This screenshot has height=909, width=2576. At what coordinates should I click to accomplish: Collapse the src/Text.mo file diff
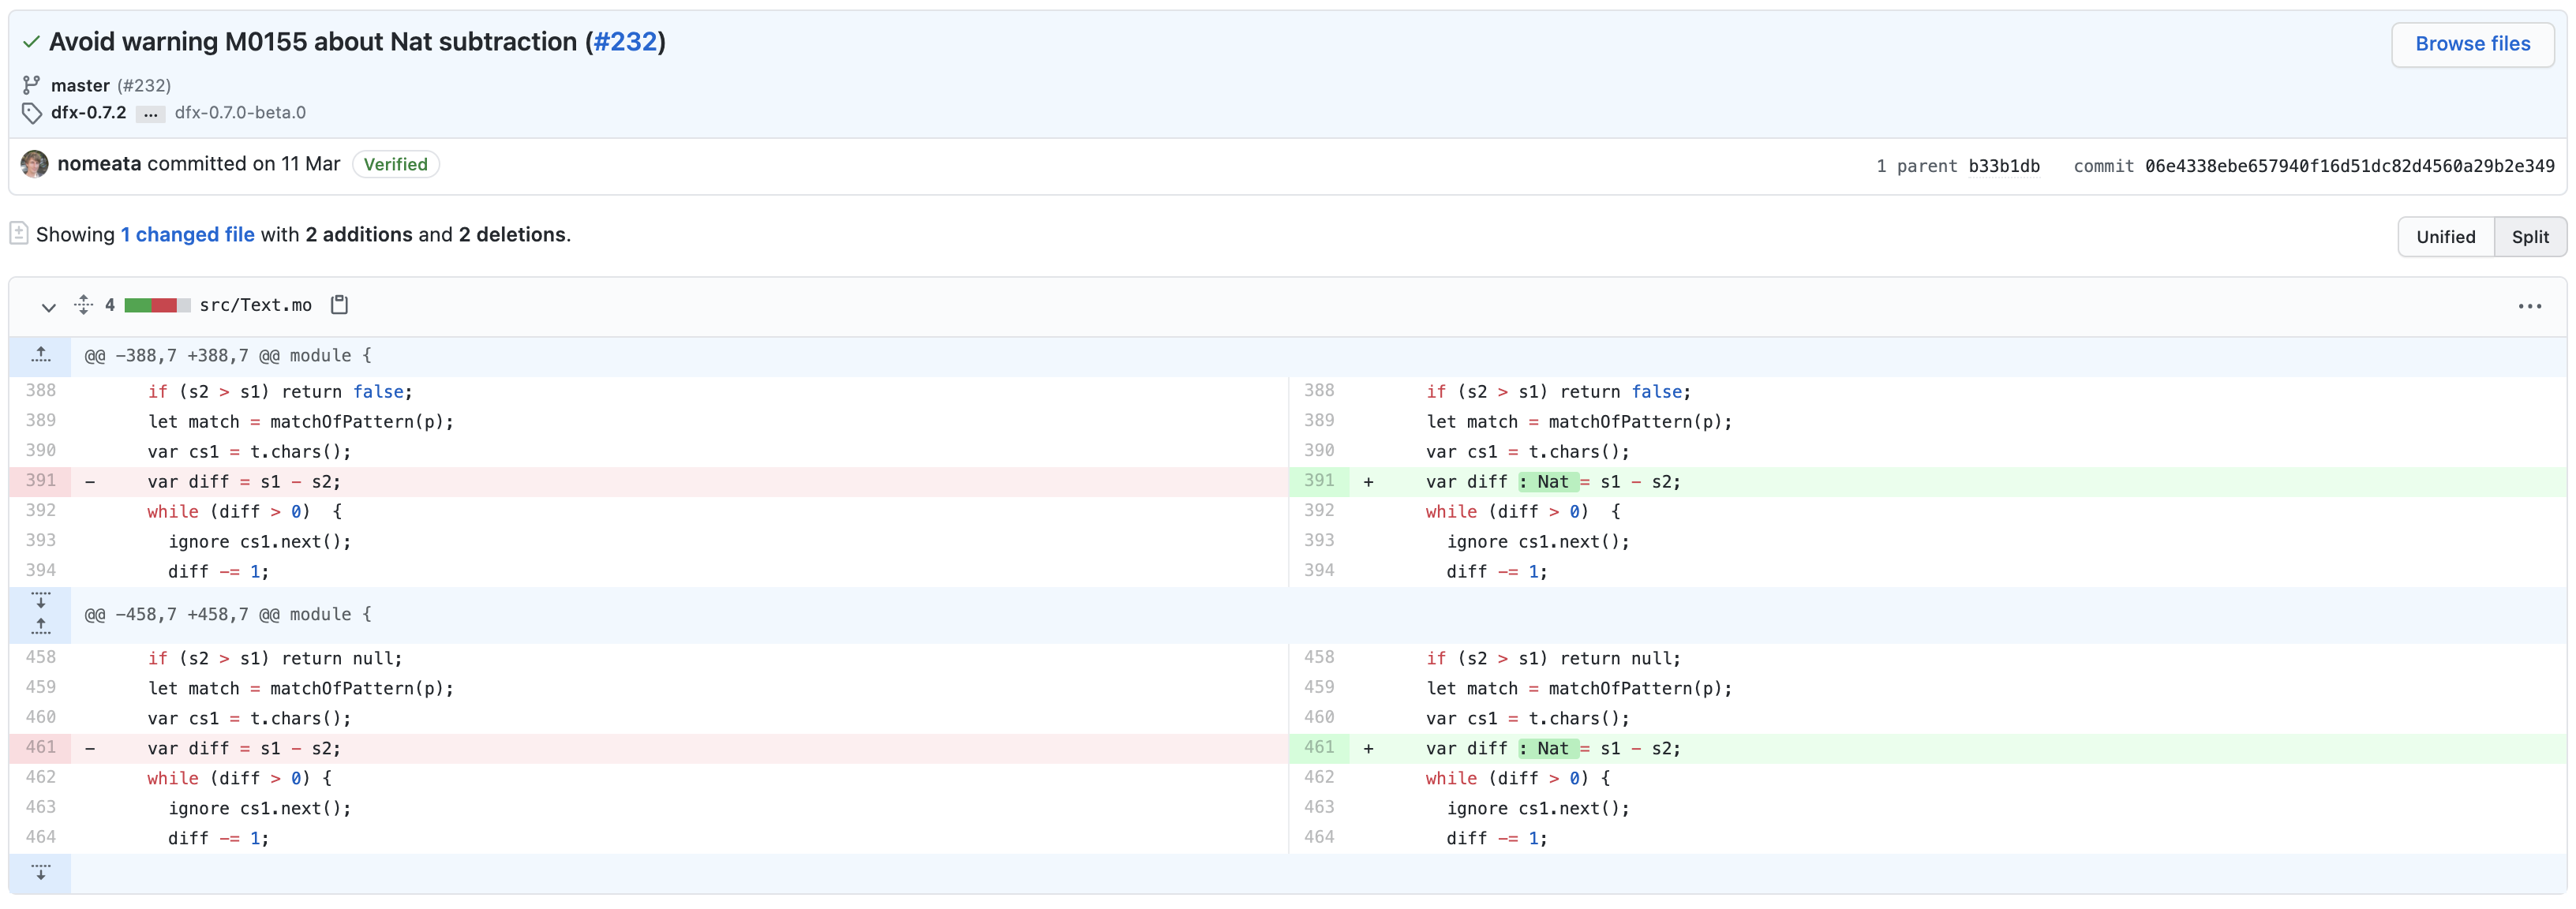(x=48, y=306)
